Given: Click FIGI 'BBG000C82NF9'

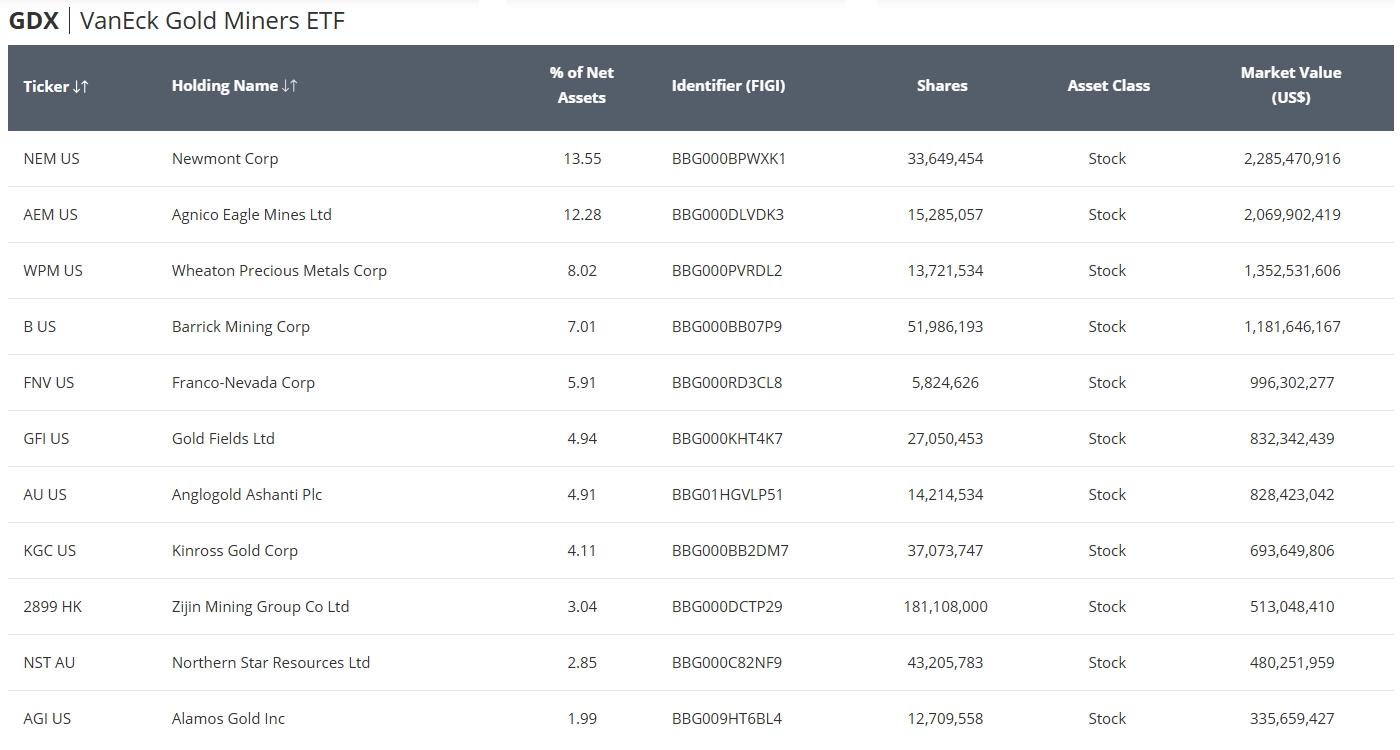Looking at the screenshot, I should point(727,663).
